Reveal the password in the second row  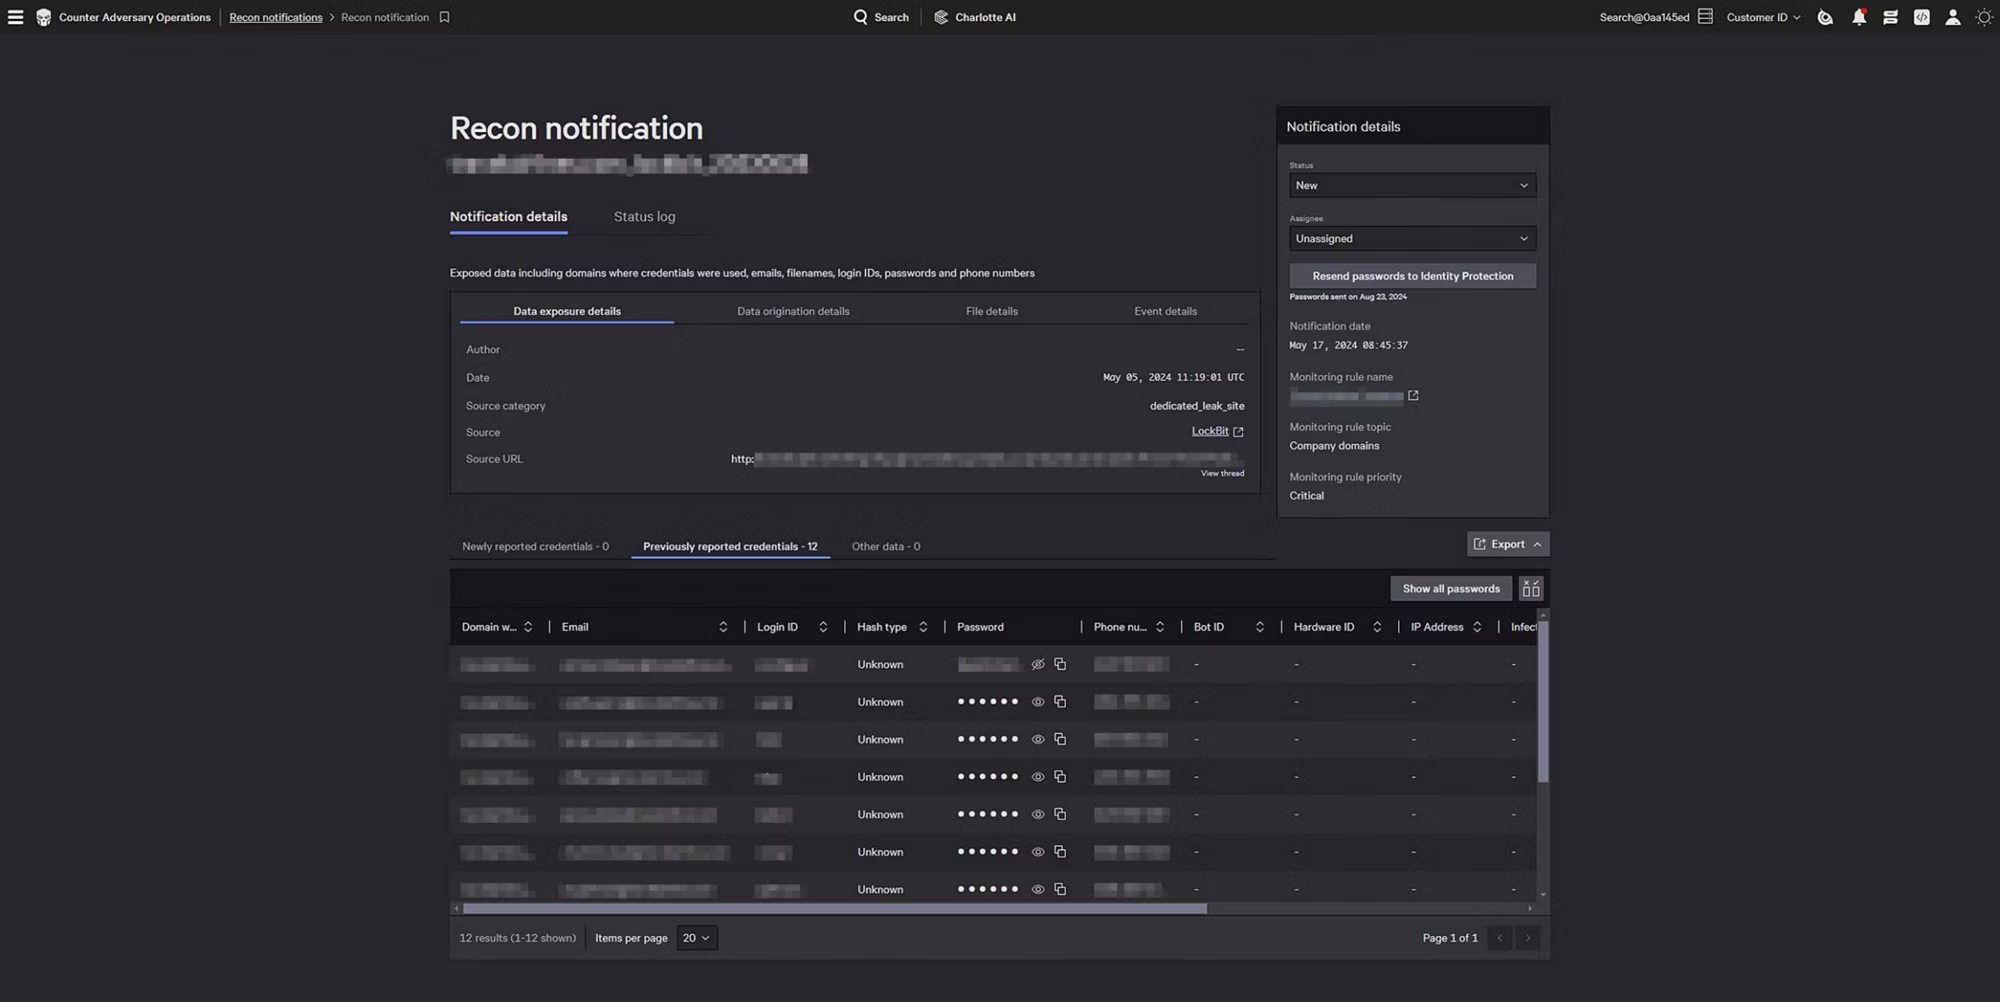click(x=1038, y=702)
